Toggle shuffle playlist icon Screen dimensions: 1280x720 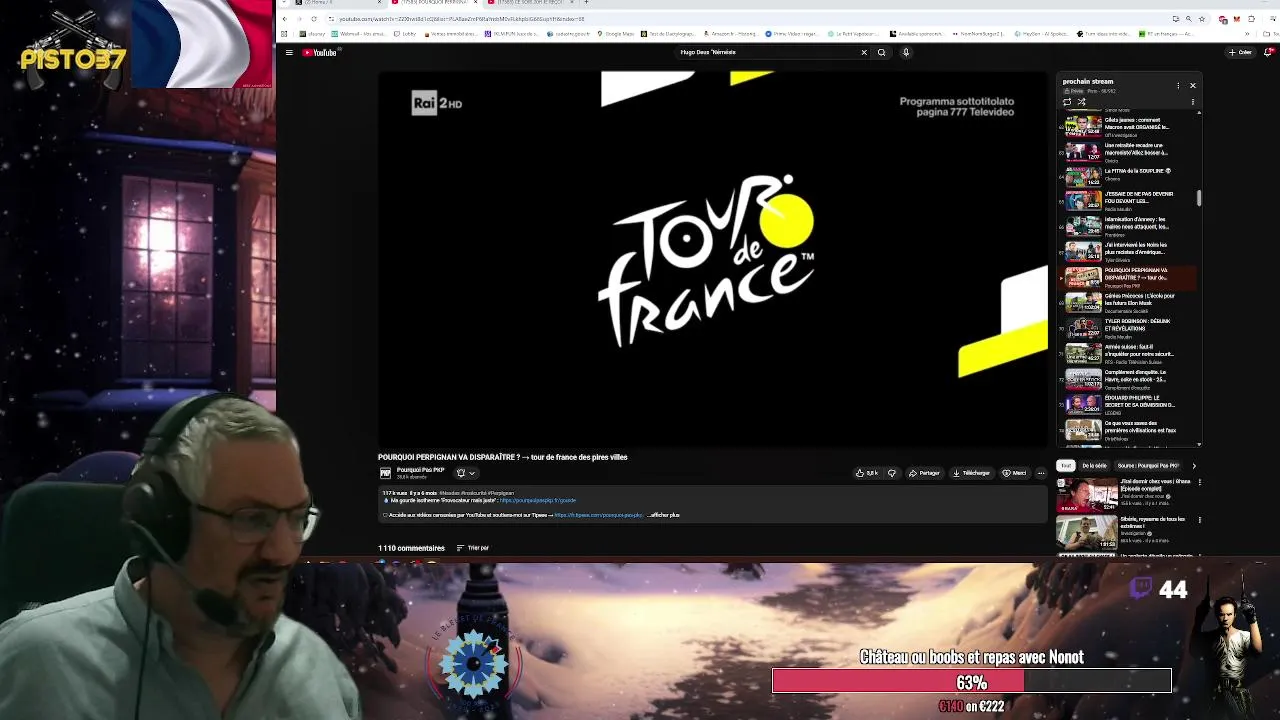pyautogui.click(x=1081, y=102)
